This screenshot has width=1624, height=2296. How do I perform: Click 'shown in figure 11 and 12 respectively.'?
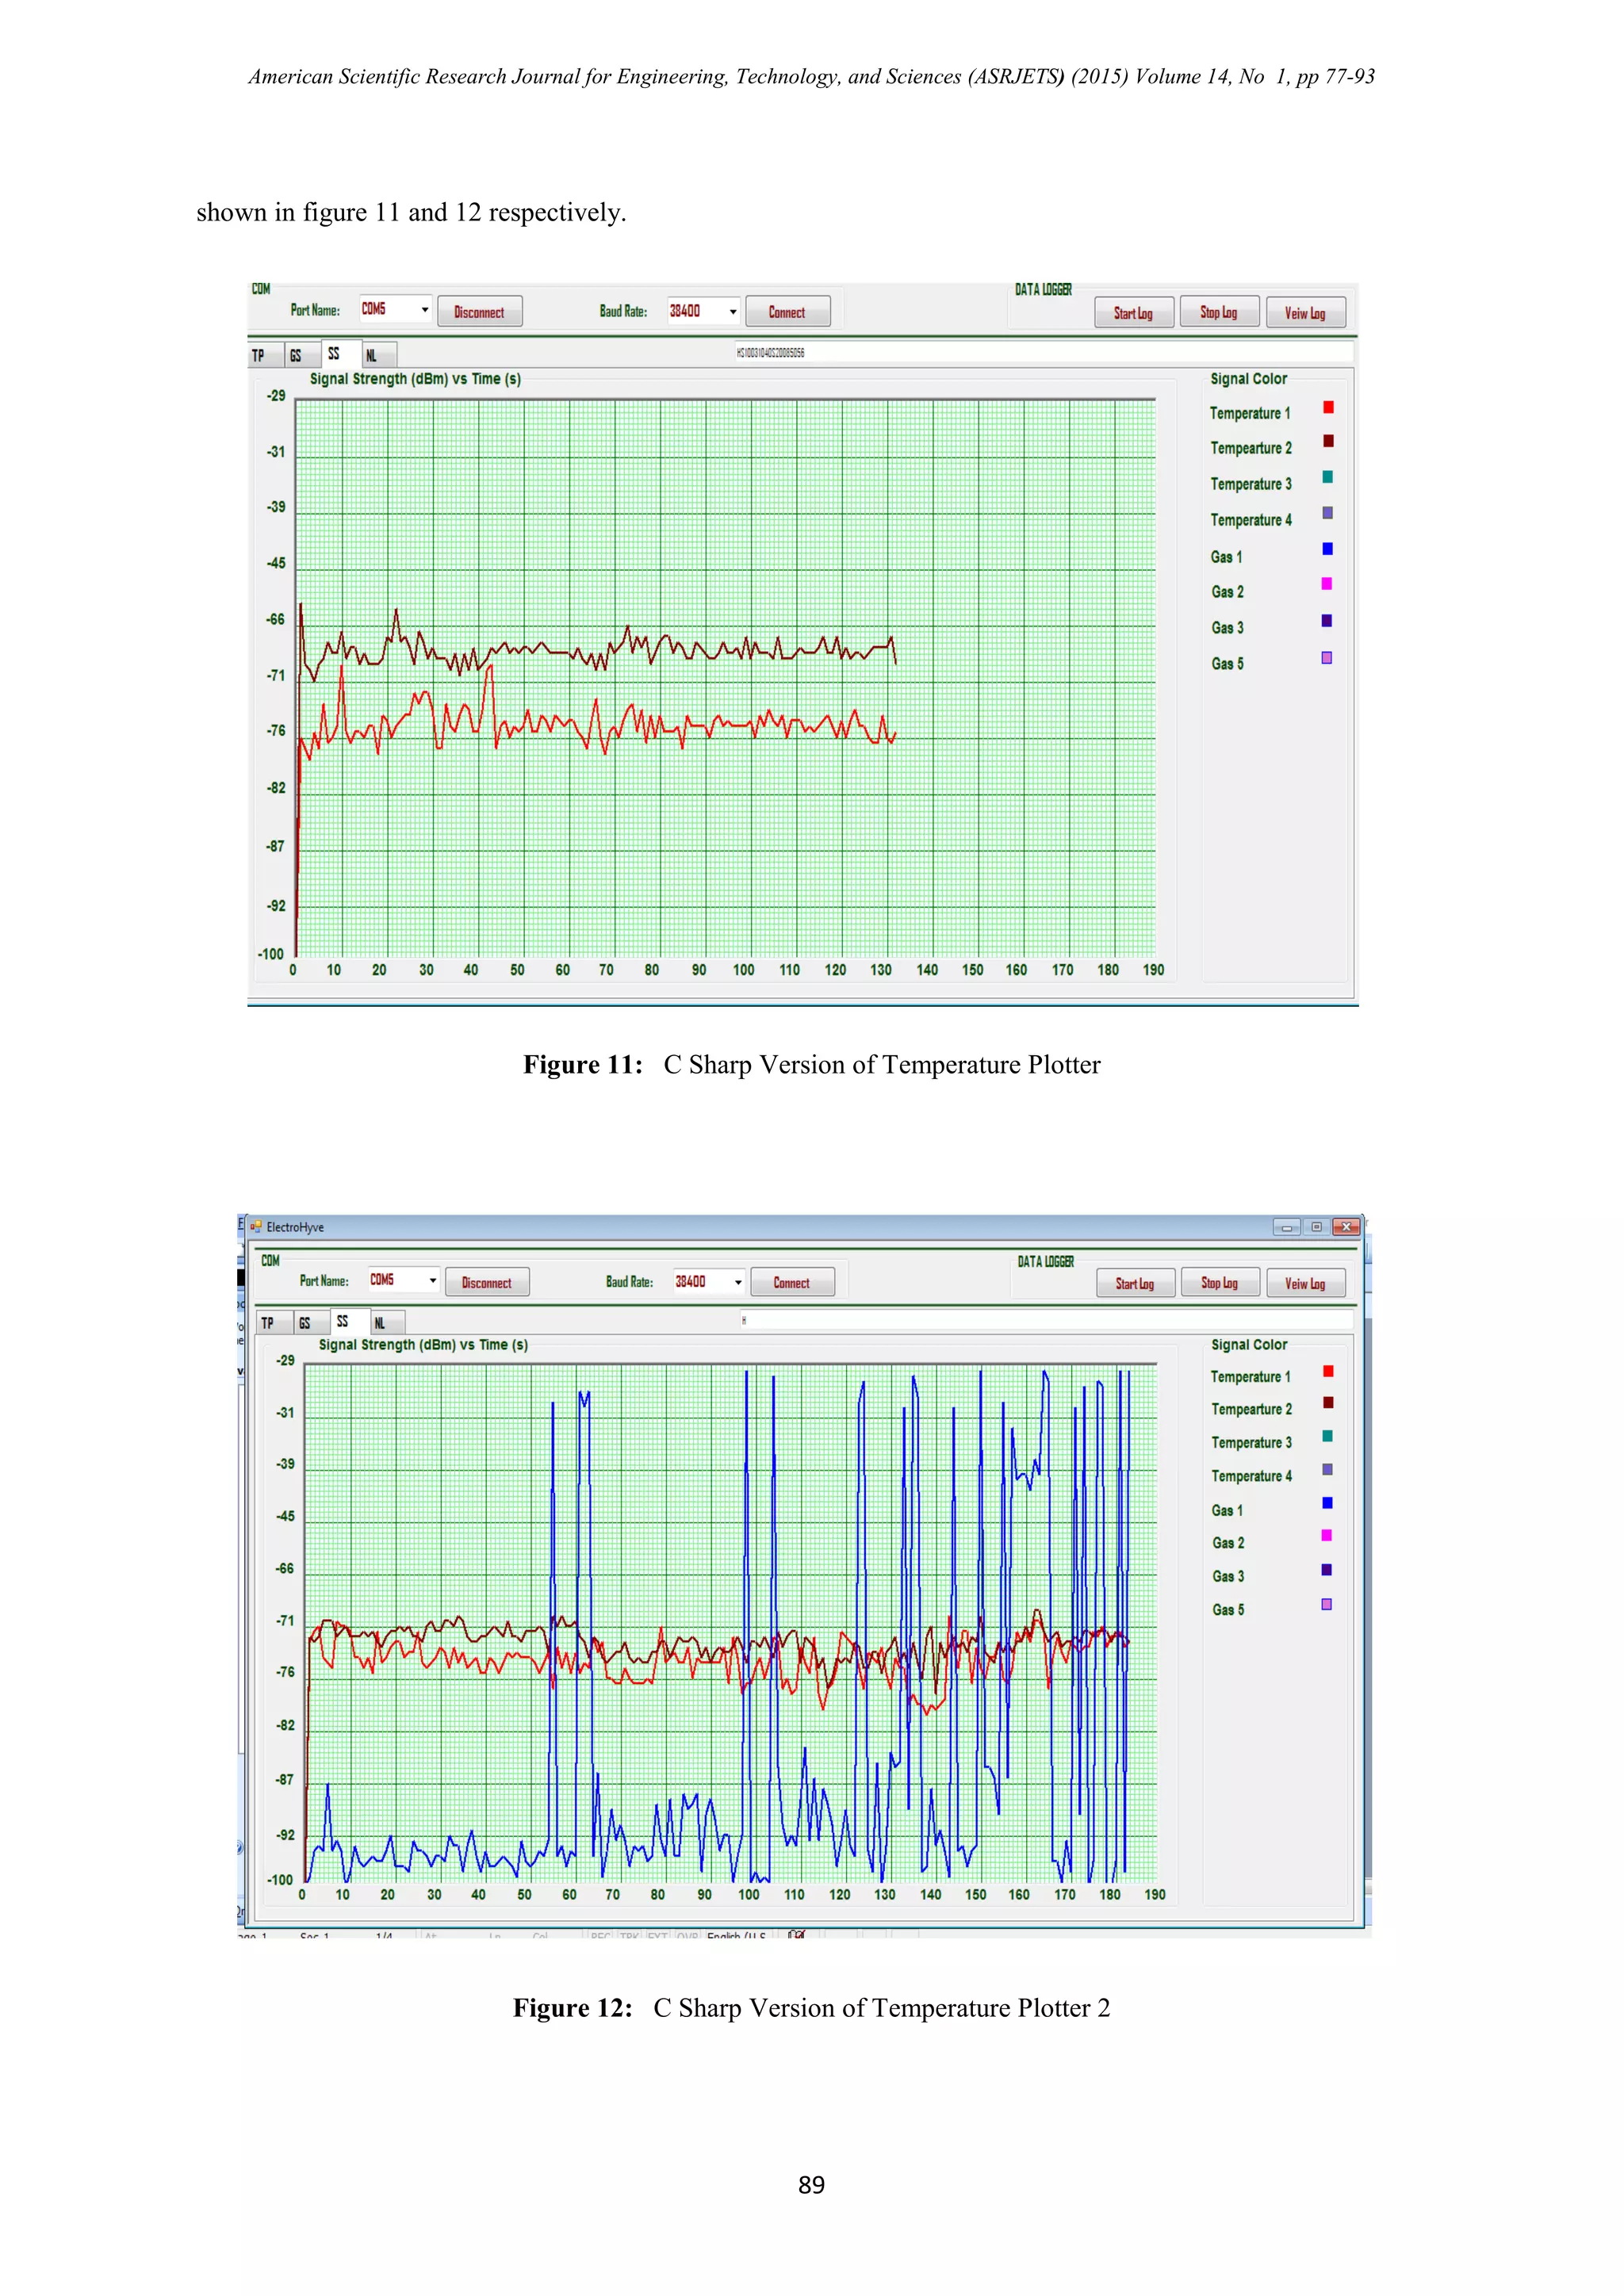coord(411,213)
